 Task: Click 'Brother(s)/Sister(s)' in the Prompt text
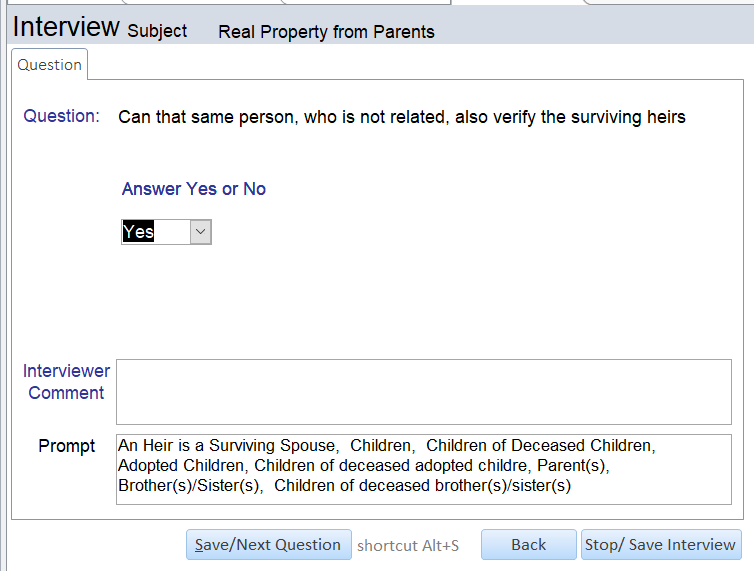click(x=190, y=486)
